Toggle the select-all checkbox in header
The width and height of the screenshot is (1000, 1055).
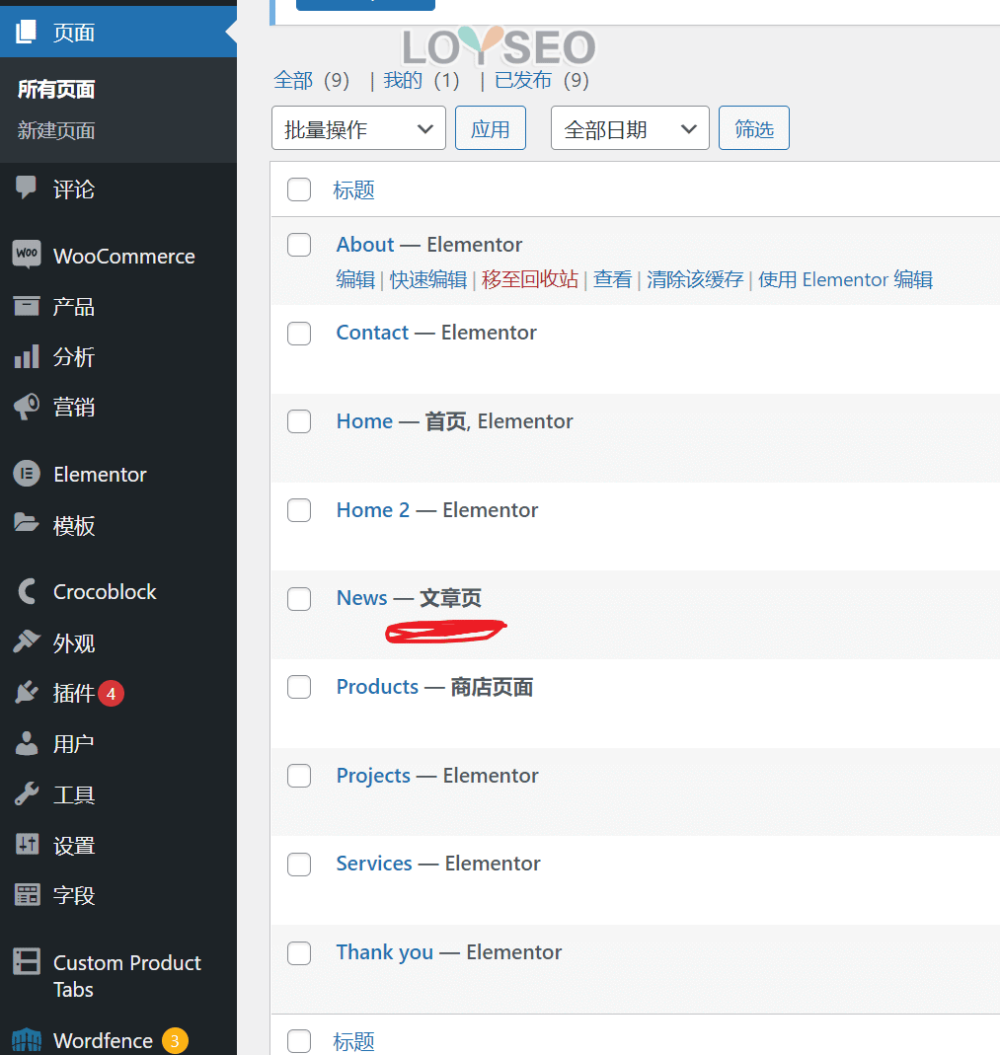point(299,190)
